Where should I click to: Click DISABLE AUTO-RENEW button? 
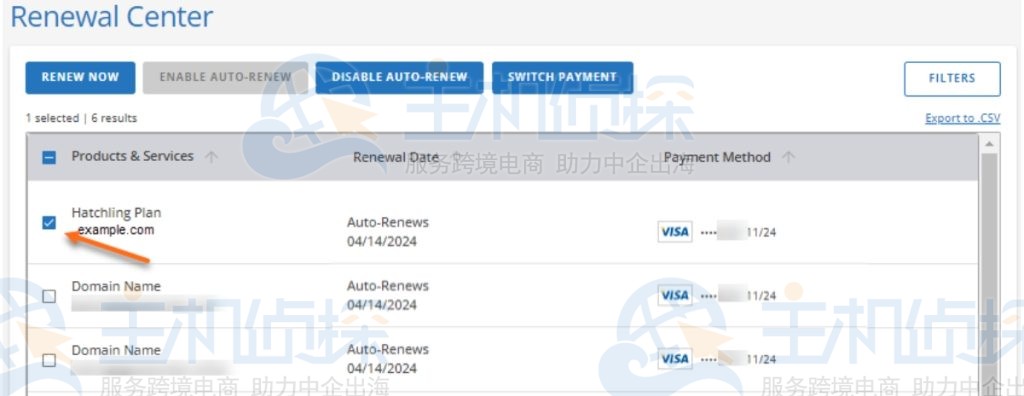[399, 78]
